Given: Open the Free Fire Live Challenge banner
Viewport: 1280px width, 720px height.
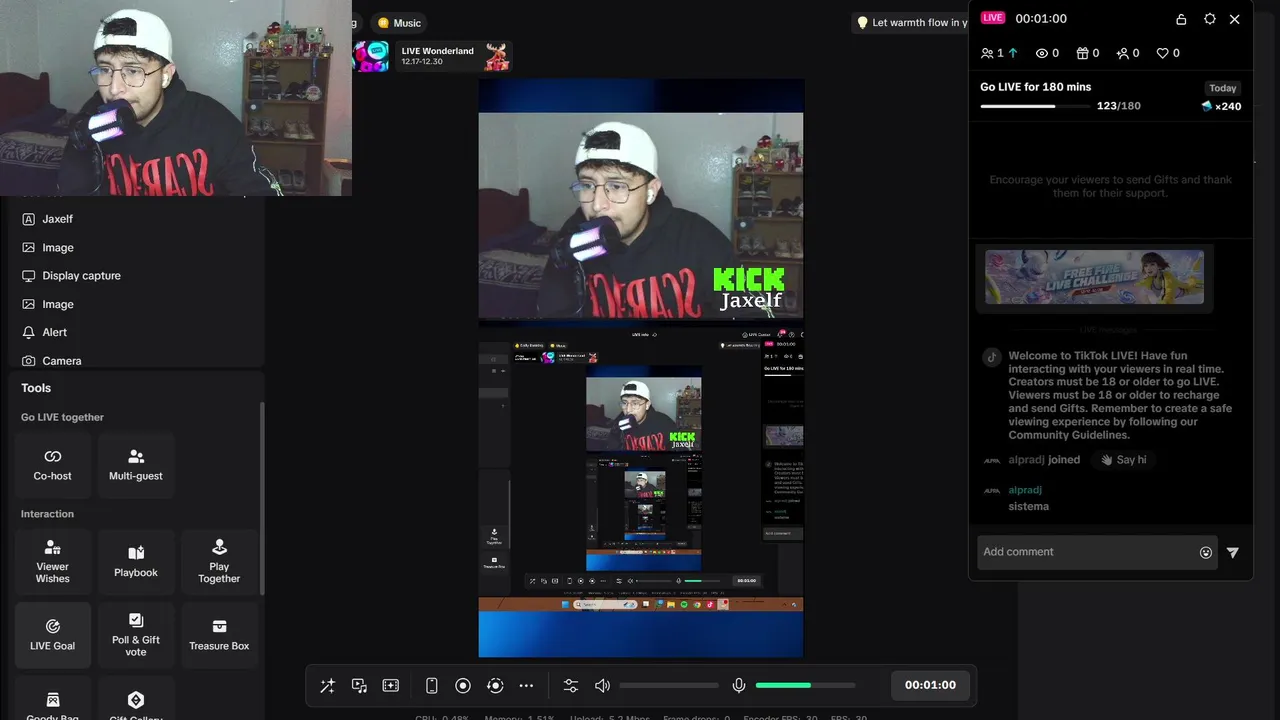Looking at the screenshot, I should pyautogui.click(x=1095, y=277).
